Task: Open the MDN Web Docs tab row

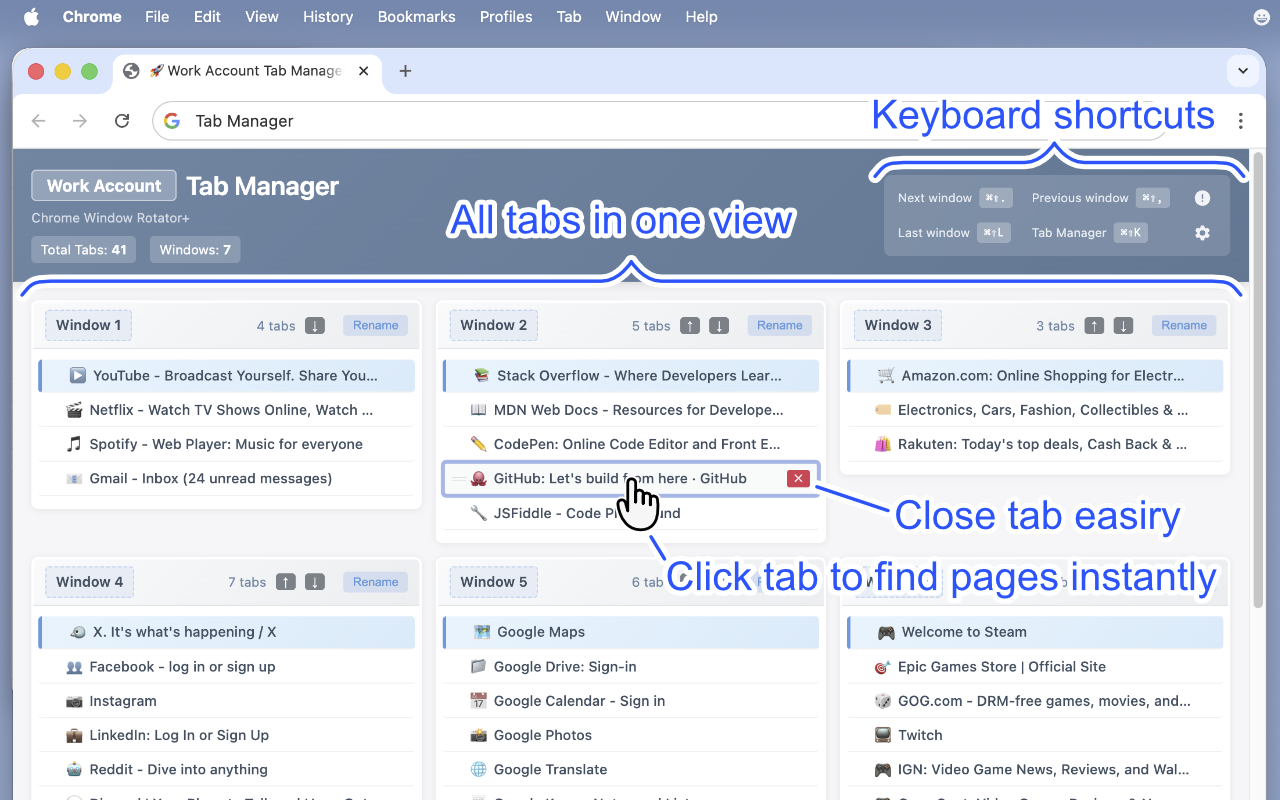Action: (x=630, y=410)
